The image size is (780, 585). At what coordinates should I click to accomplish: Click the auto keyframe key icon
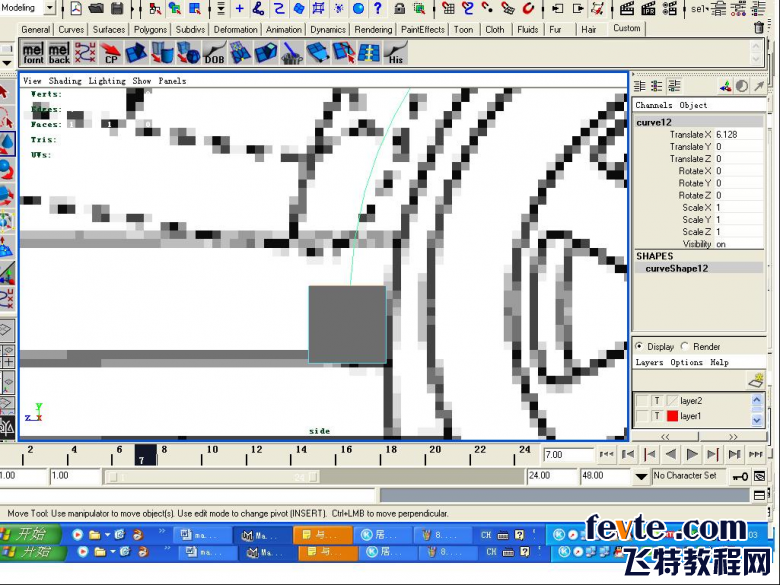tap(740, 477)
